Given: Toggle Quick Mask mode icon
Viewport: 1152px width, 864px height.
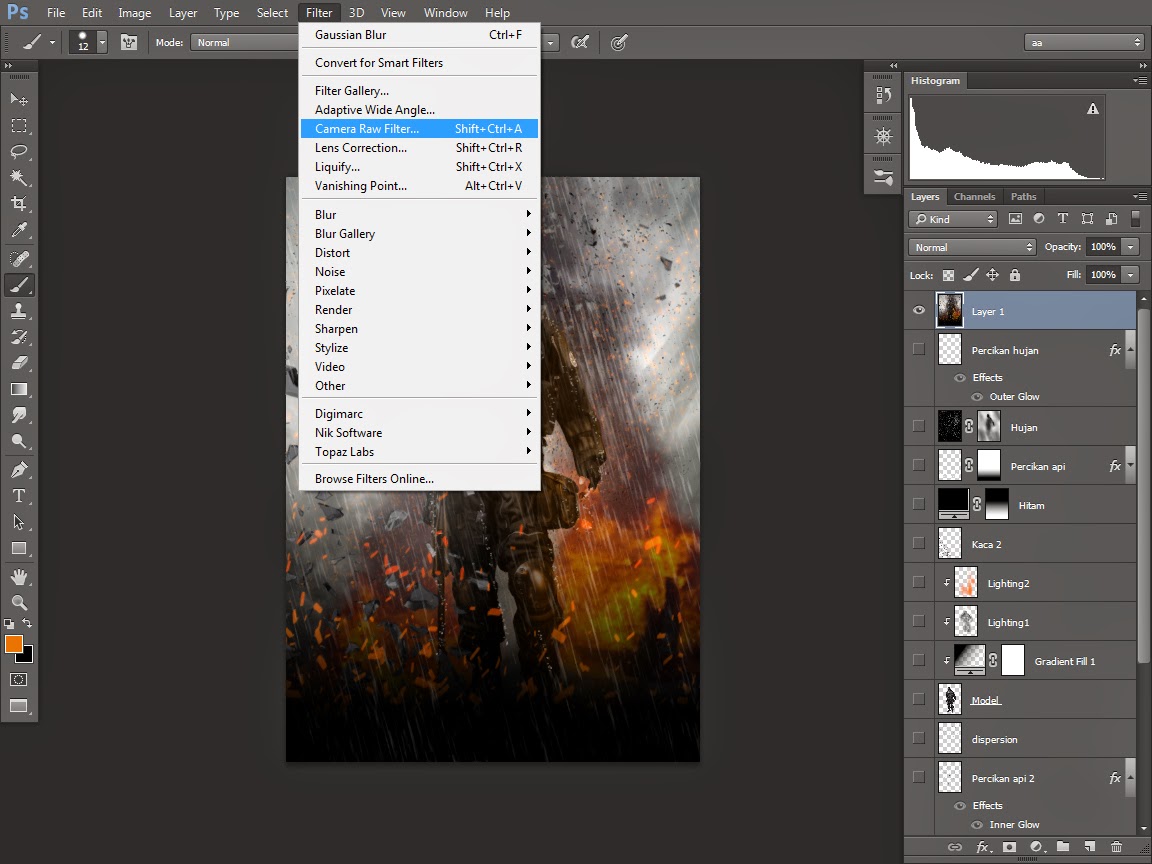Looking at the screenshot, I should tap(19, 680).
